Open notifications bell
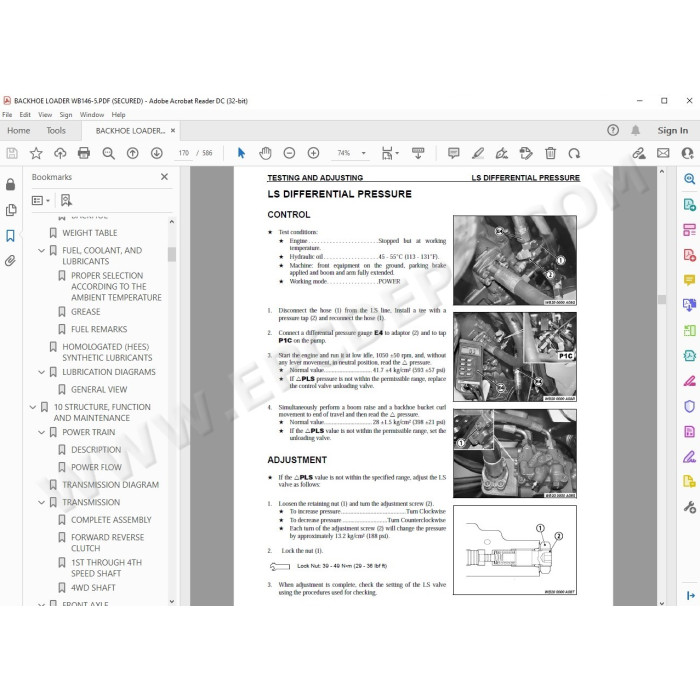 click(635, 130)
